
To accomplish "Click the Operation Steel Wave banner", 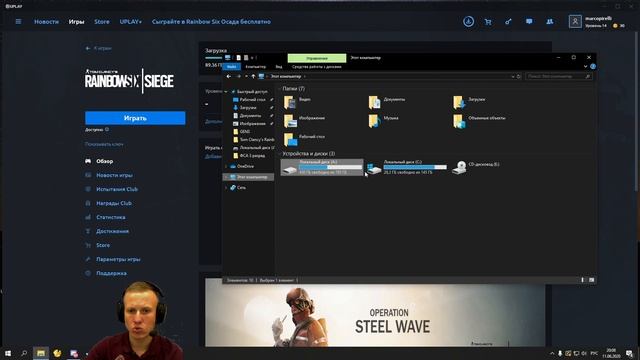I will coord(375,313).
